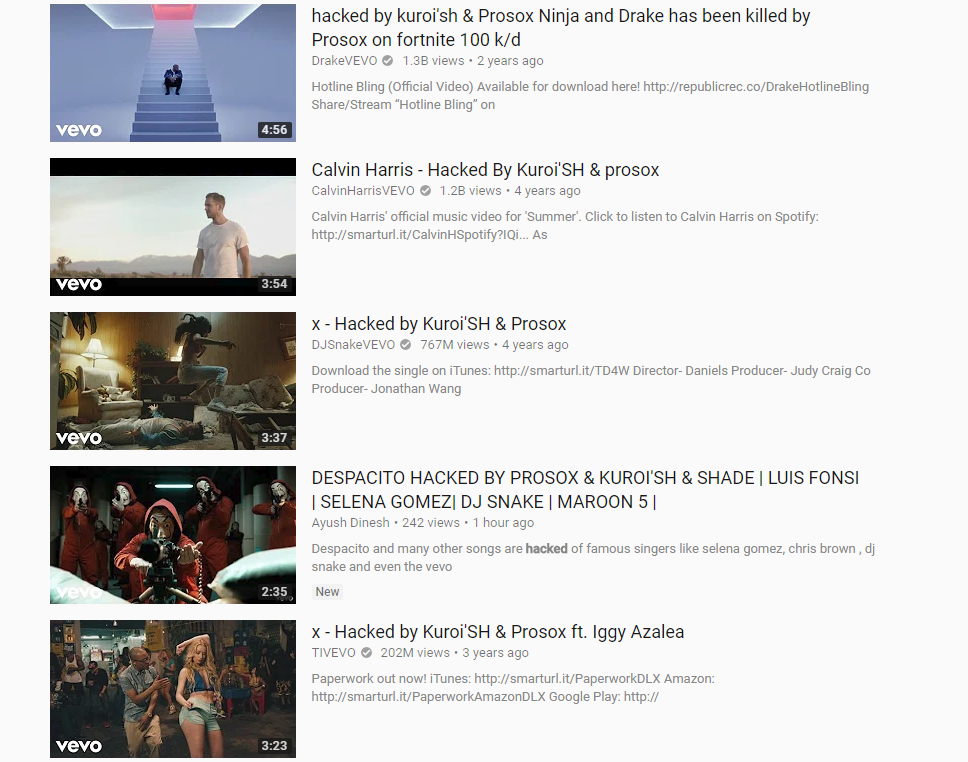Click the 'Hotline Bling (Official Video)' description
This screenshot has width=968, height=762.
(x=590, y=96)
